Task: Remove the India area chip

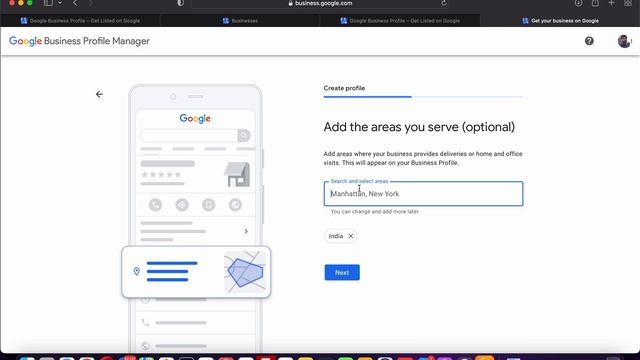Action: coord(351,236)
